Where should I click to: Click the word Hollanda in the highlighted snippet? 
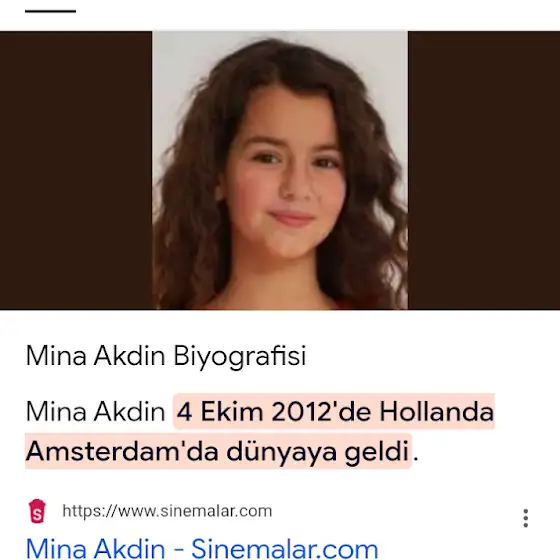(x=436, y=412)
